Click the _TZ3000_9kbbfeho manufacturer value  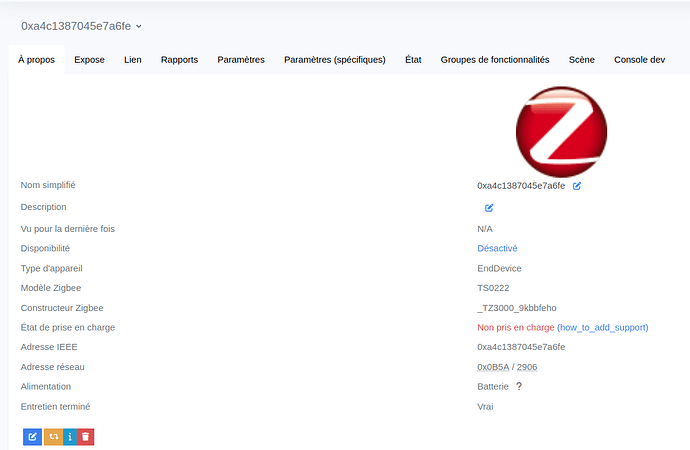(x=517, y=308)
